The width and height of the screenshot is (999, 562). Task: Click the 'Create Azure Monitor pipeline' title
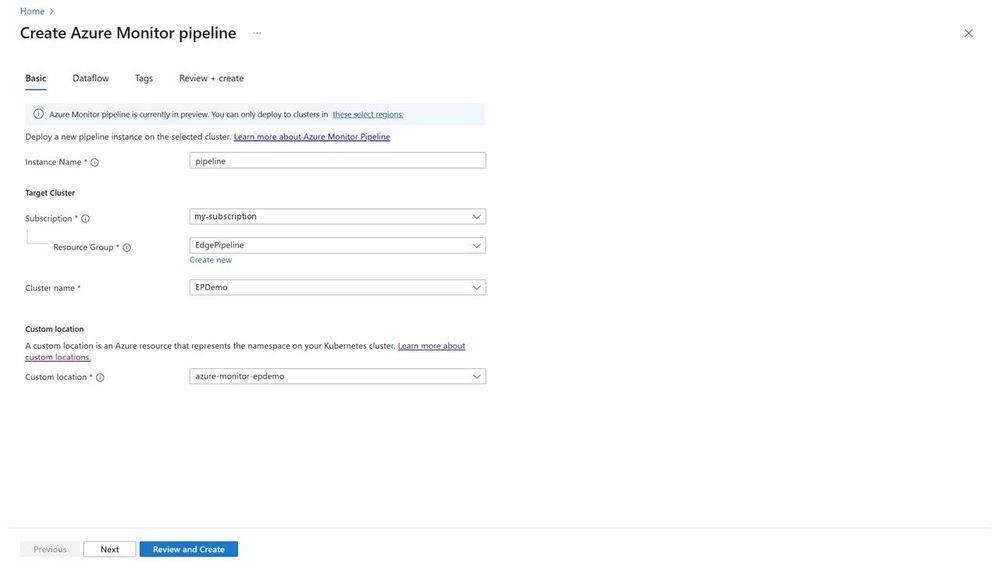click(128, 33)
